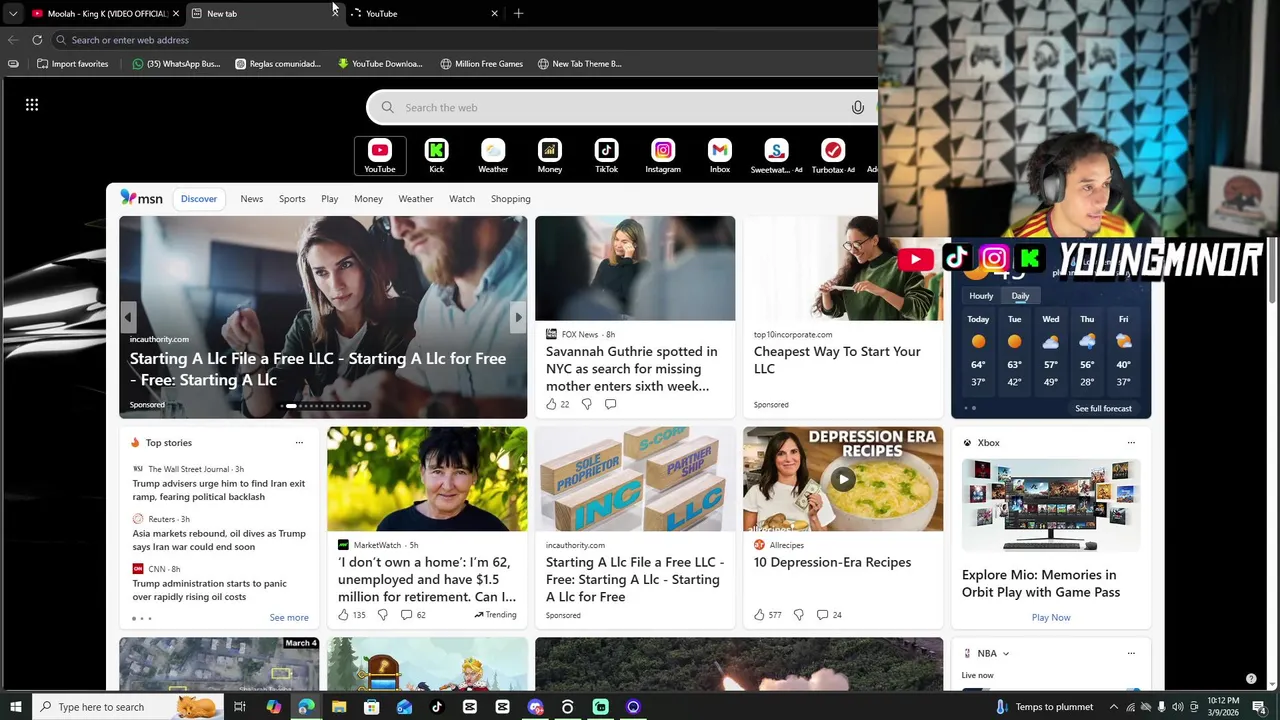
Task: Open the Kick quick link tile
Action: [436, 156]
